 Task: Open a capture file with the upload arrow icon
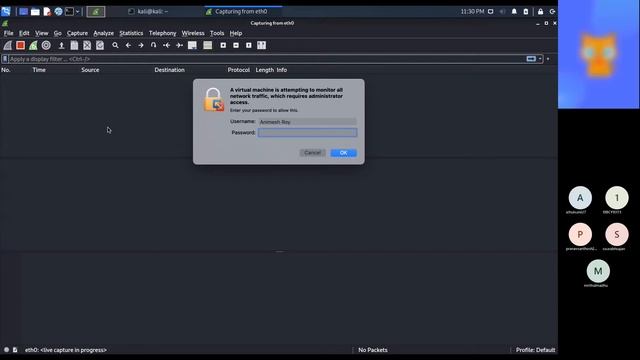[x=61, y=45]
